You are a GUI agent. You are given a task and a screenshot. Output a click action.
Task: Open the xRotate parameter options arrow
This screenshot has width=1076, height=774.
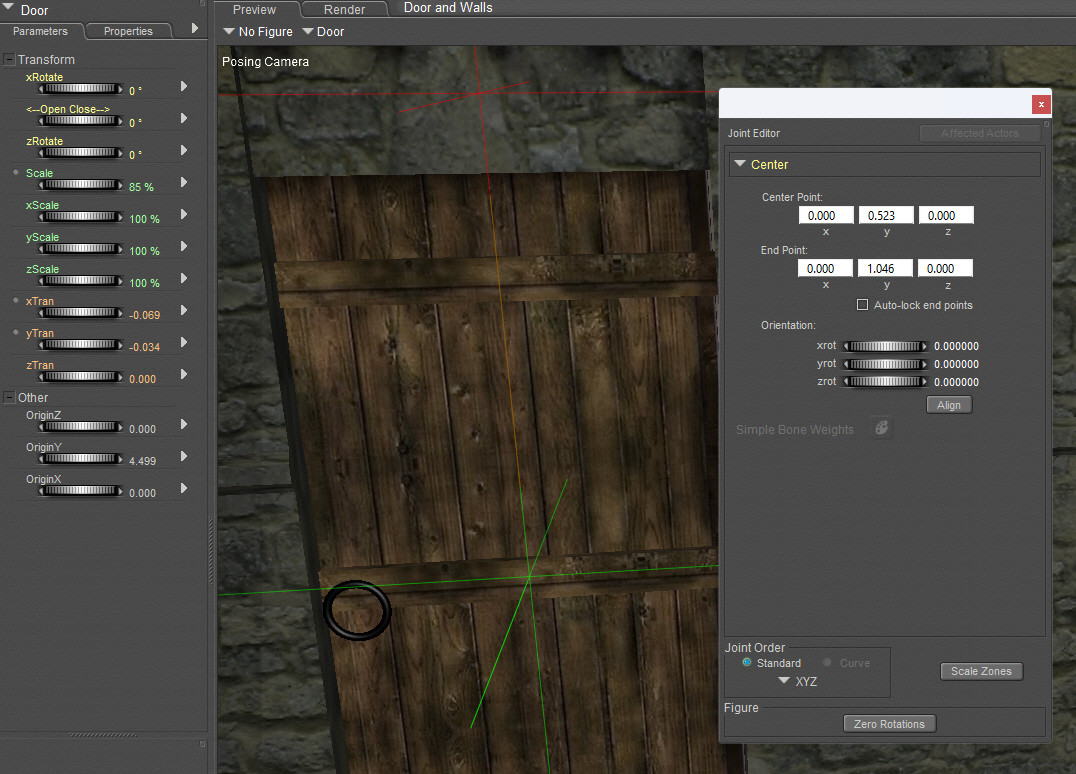(x=184, y=86)
